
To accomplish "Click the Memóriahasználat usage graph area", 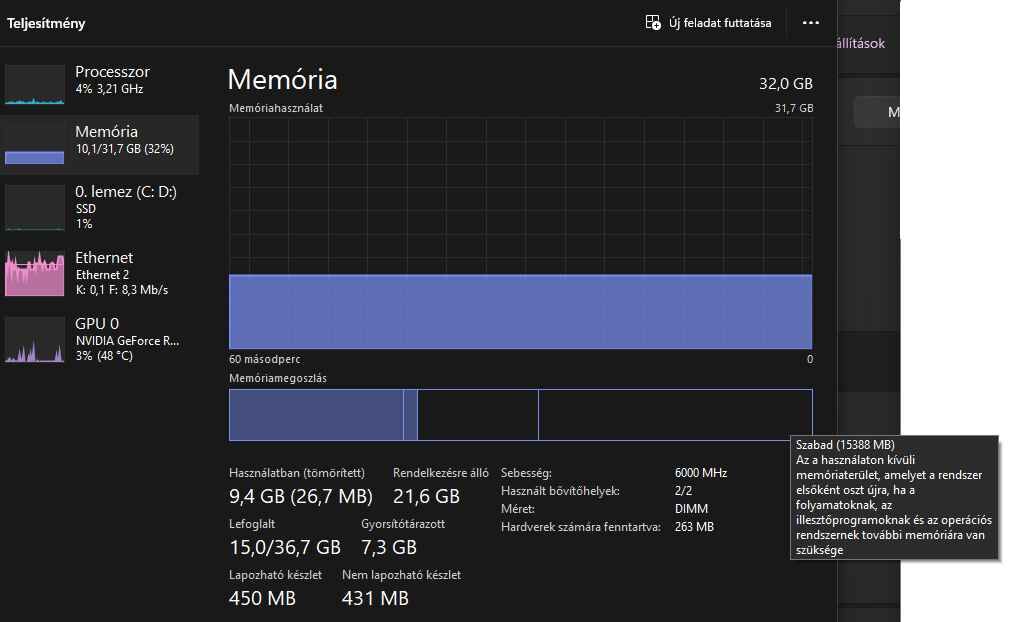I will (521, 233).
